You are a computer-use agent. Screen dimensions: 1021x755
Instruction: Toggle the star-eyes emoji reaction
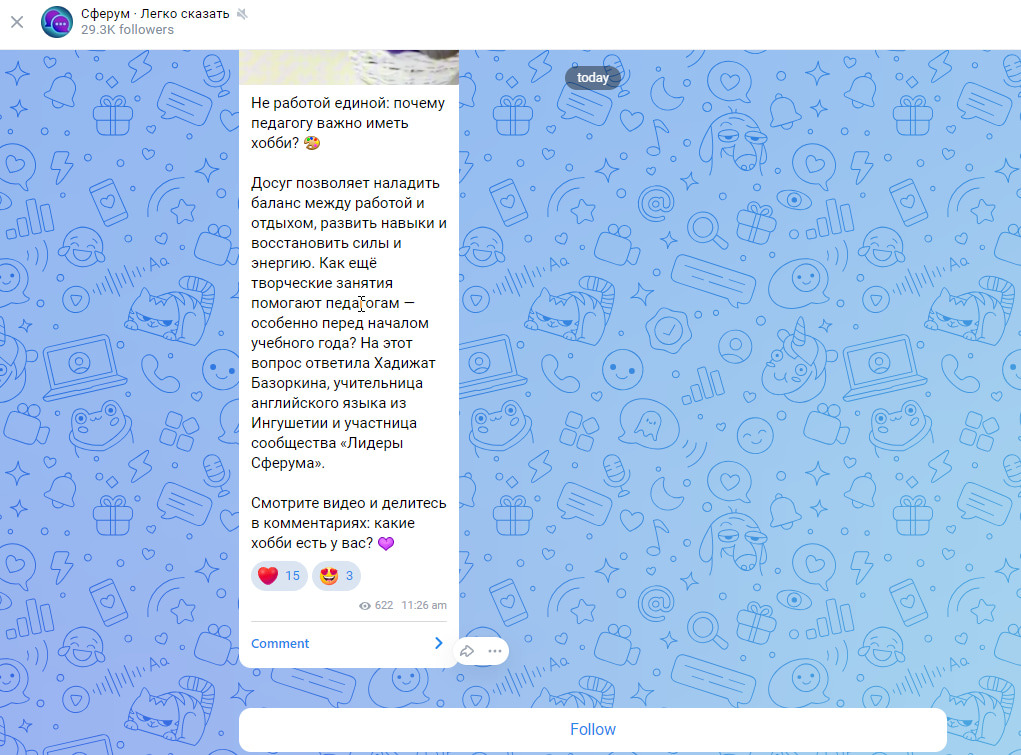(336, 576)
